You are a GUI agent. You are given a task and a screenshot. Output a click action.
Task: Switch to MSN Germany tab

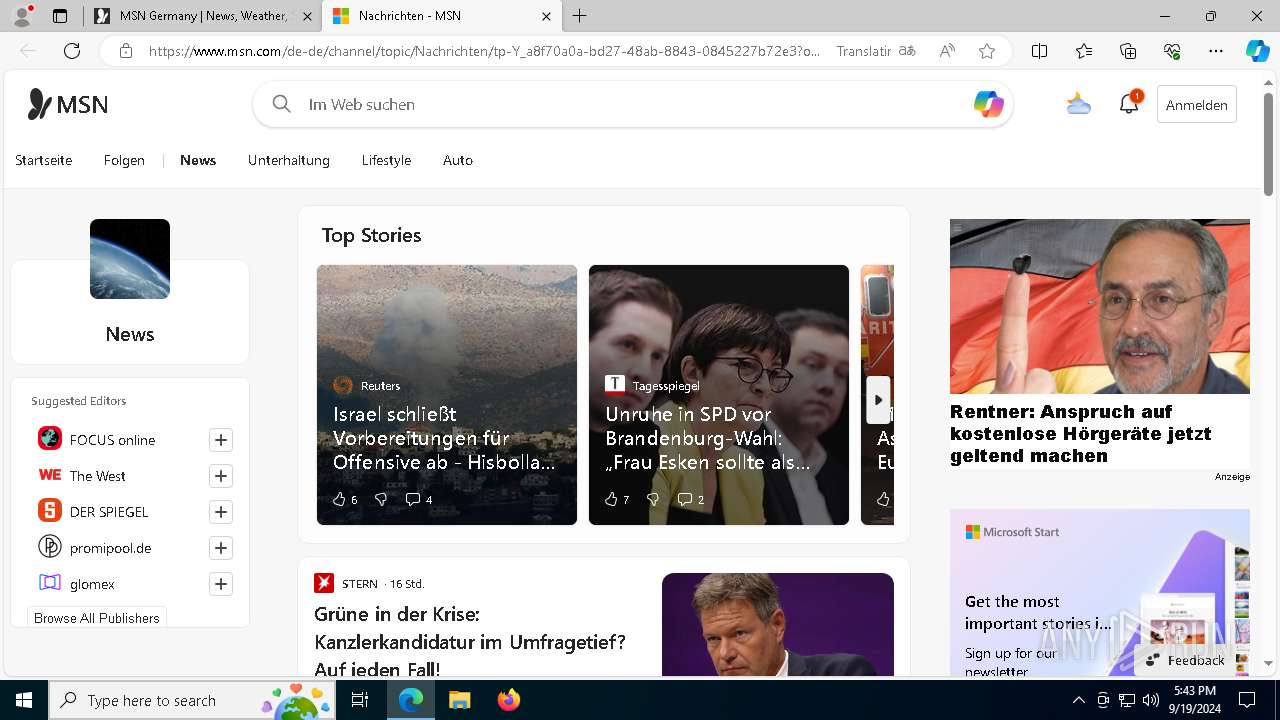point(203,16)
